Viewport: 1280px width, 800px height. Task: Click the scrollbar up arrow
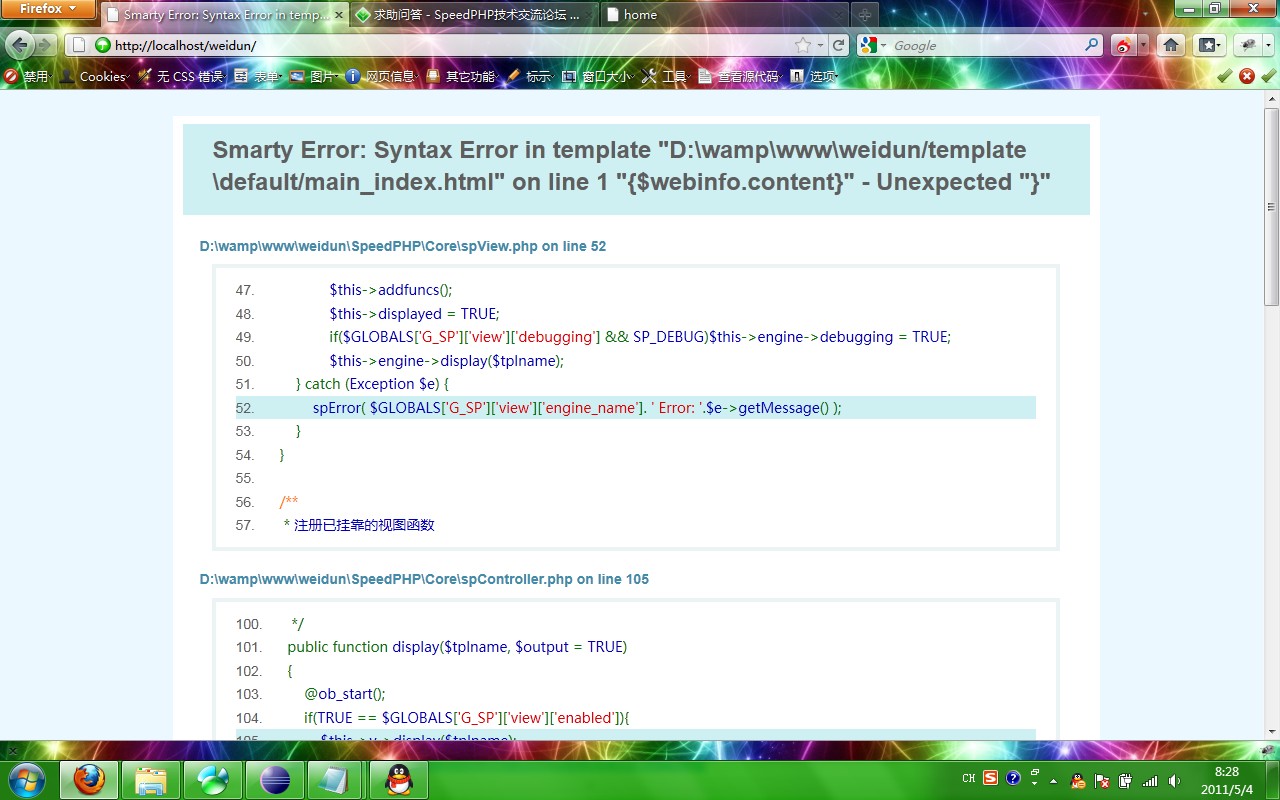coord(1272,98)
